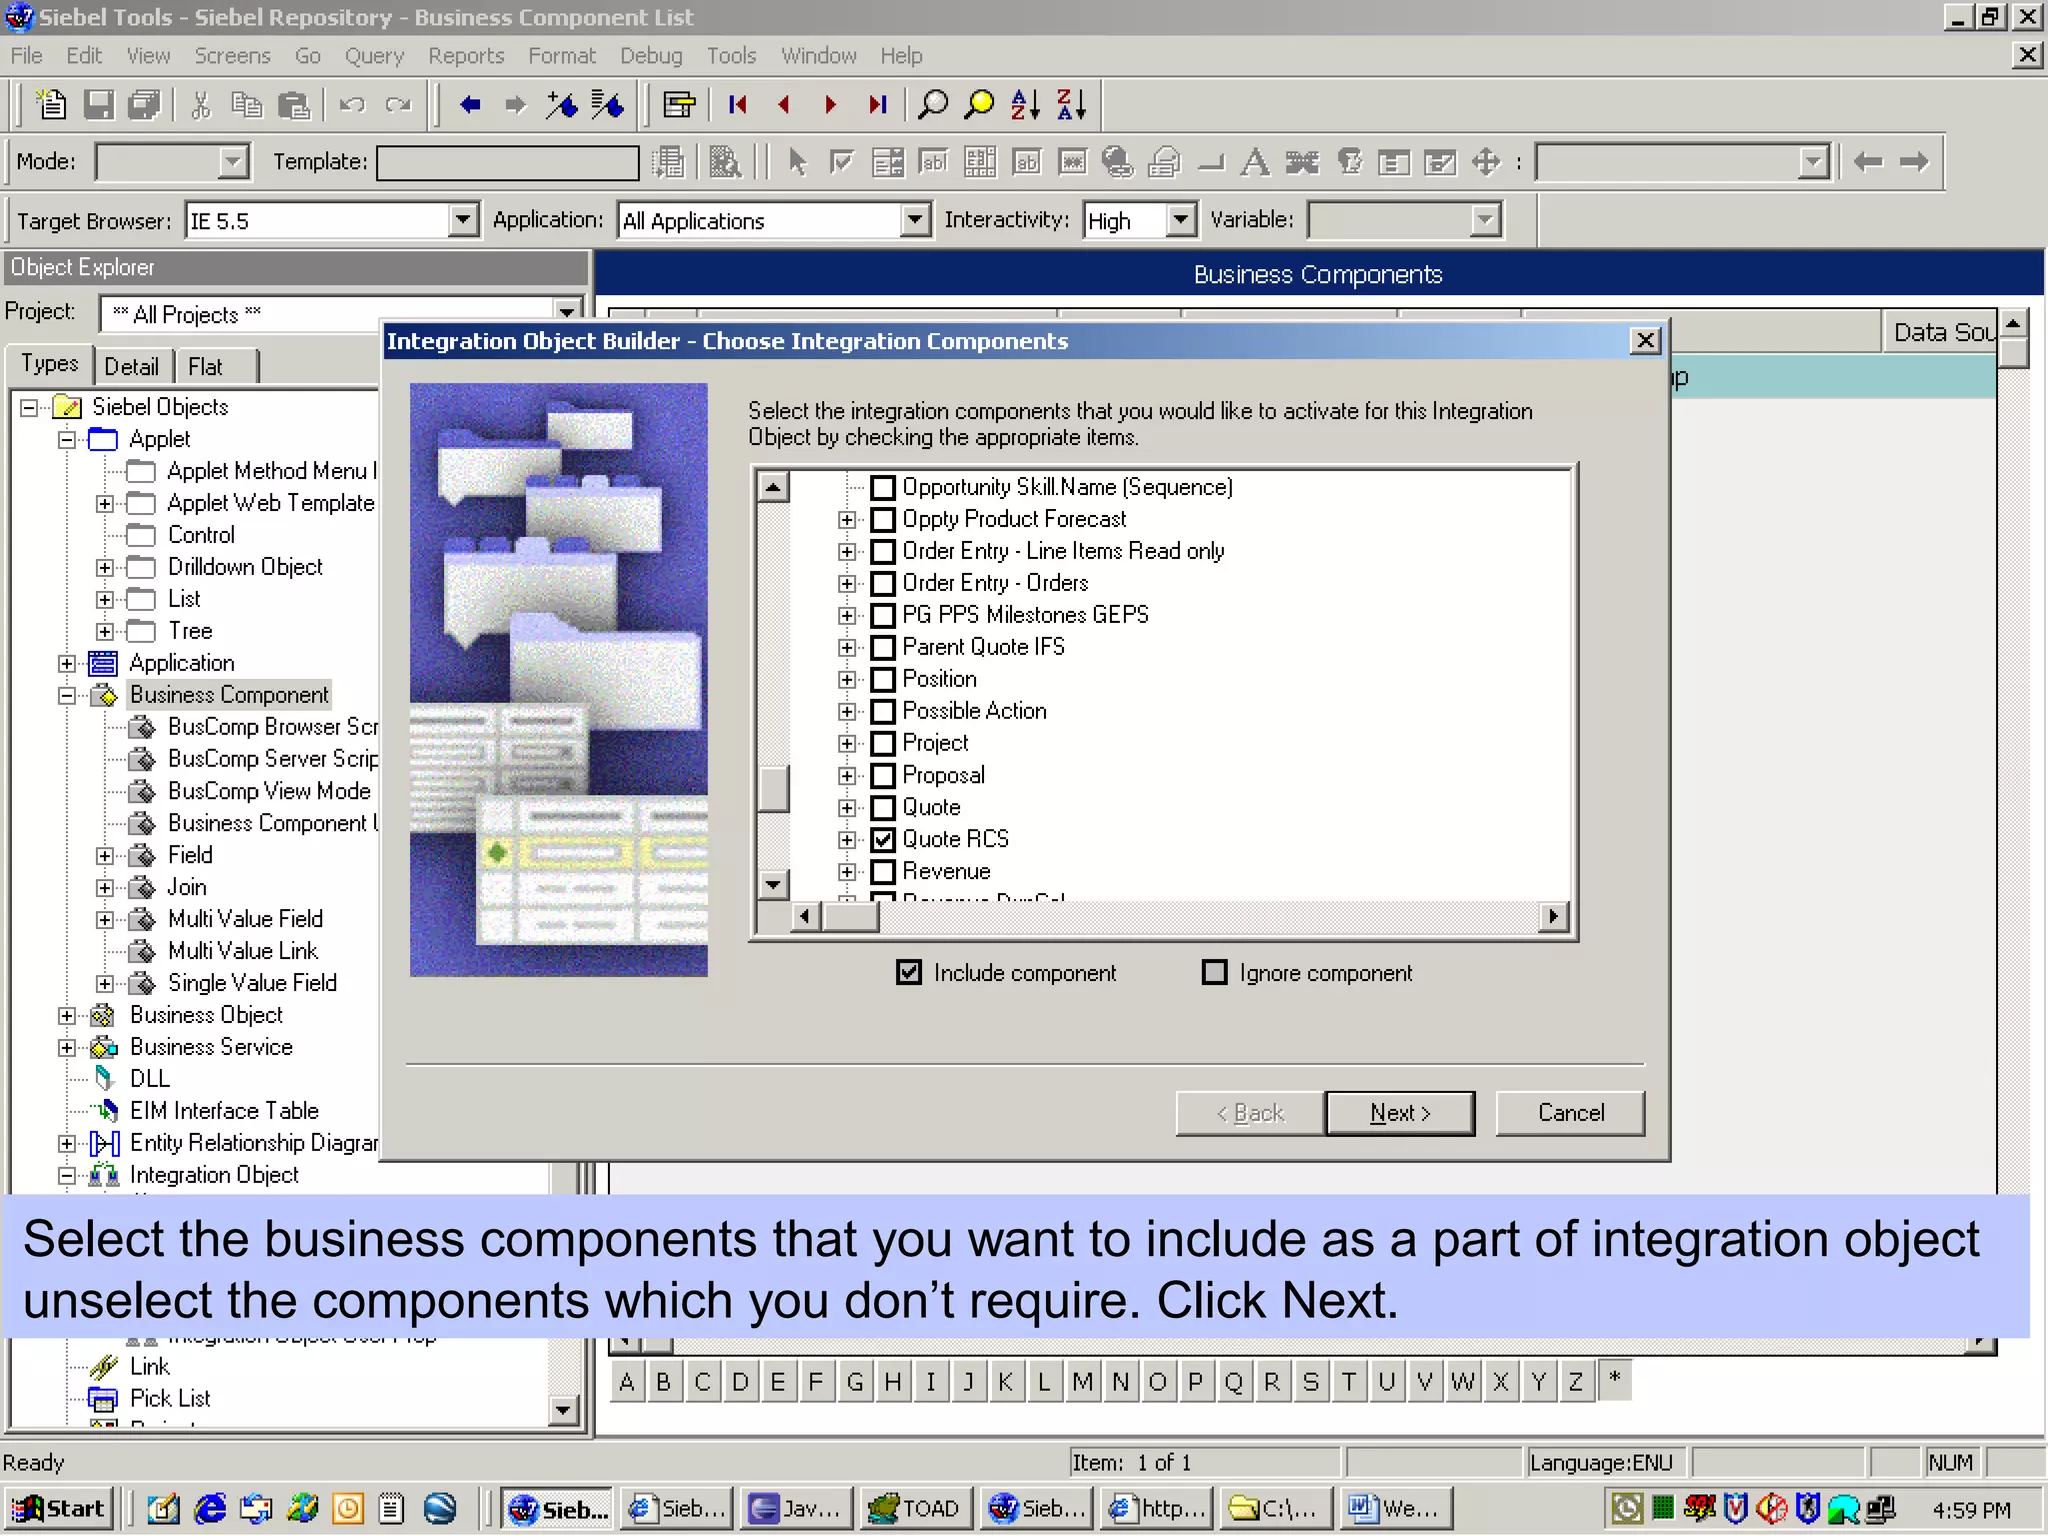2048x1536 pixels.
Task: Click alphabet index letter Q
Action: [x=1233, y=1382]
